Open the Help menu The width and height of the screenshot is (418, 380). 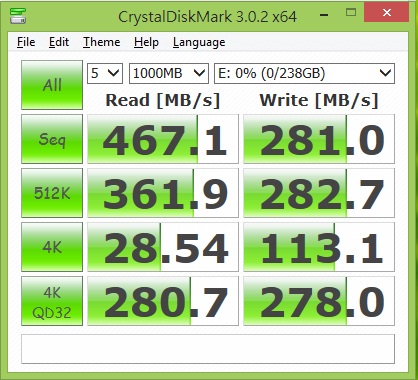click(146, 42)
